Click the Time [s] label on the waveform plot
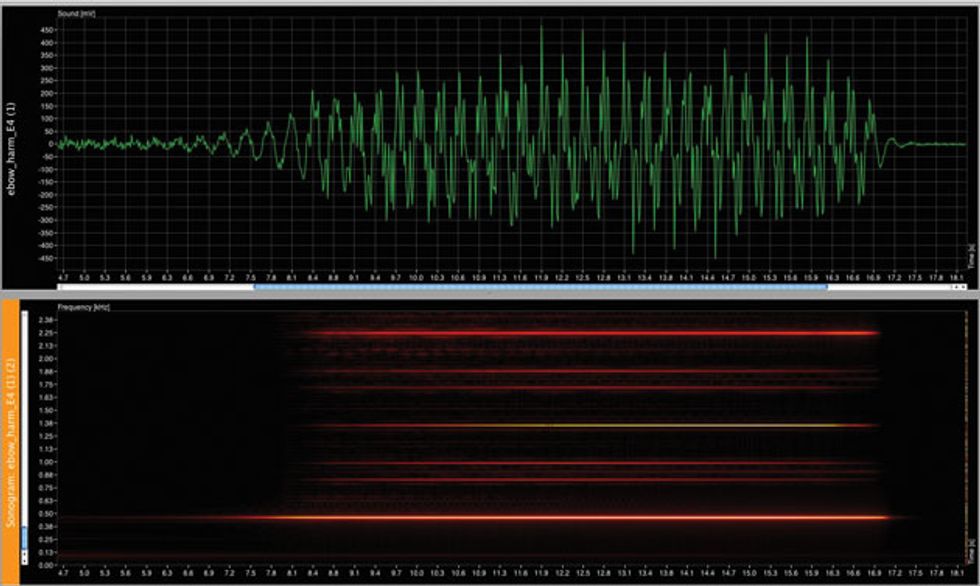Image resolution: width=980 pixels, height=586 pixels. pos(969,257)
